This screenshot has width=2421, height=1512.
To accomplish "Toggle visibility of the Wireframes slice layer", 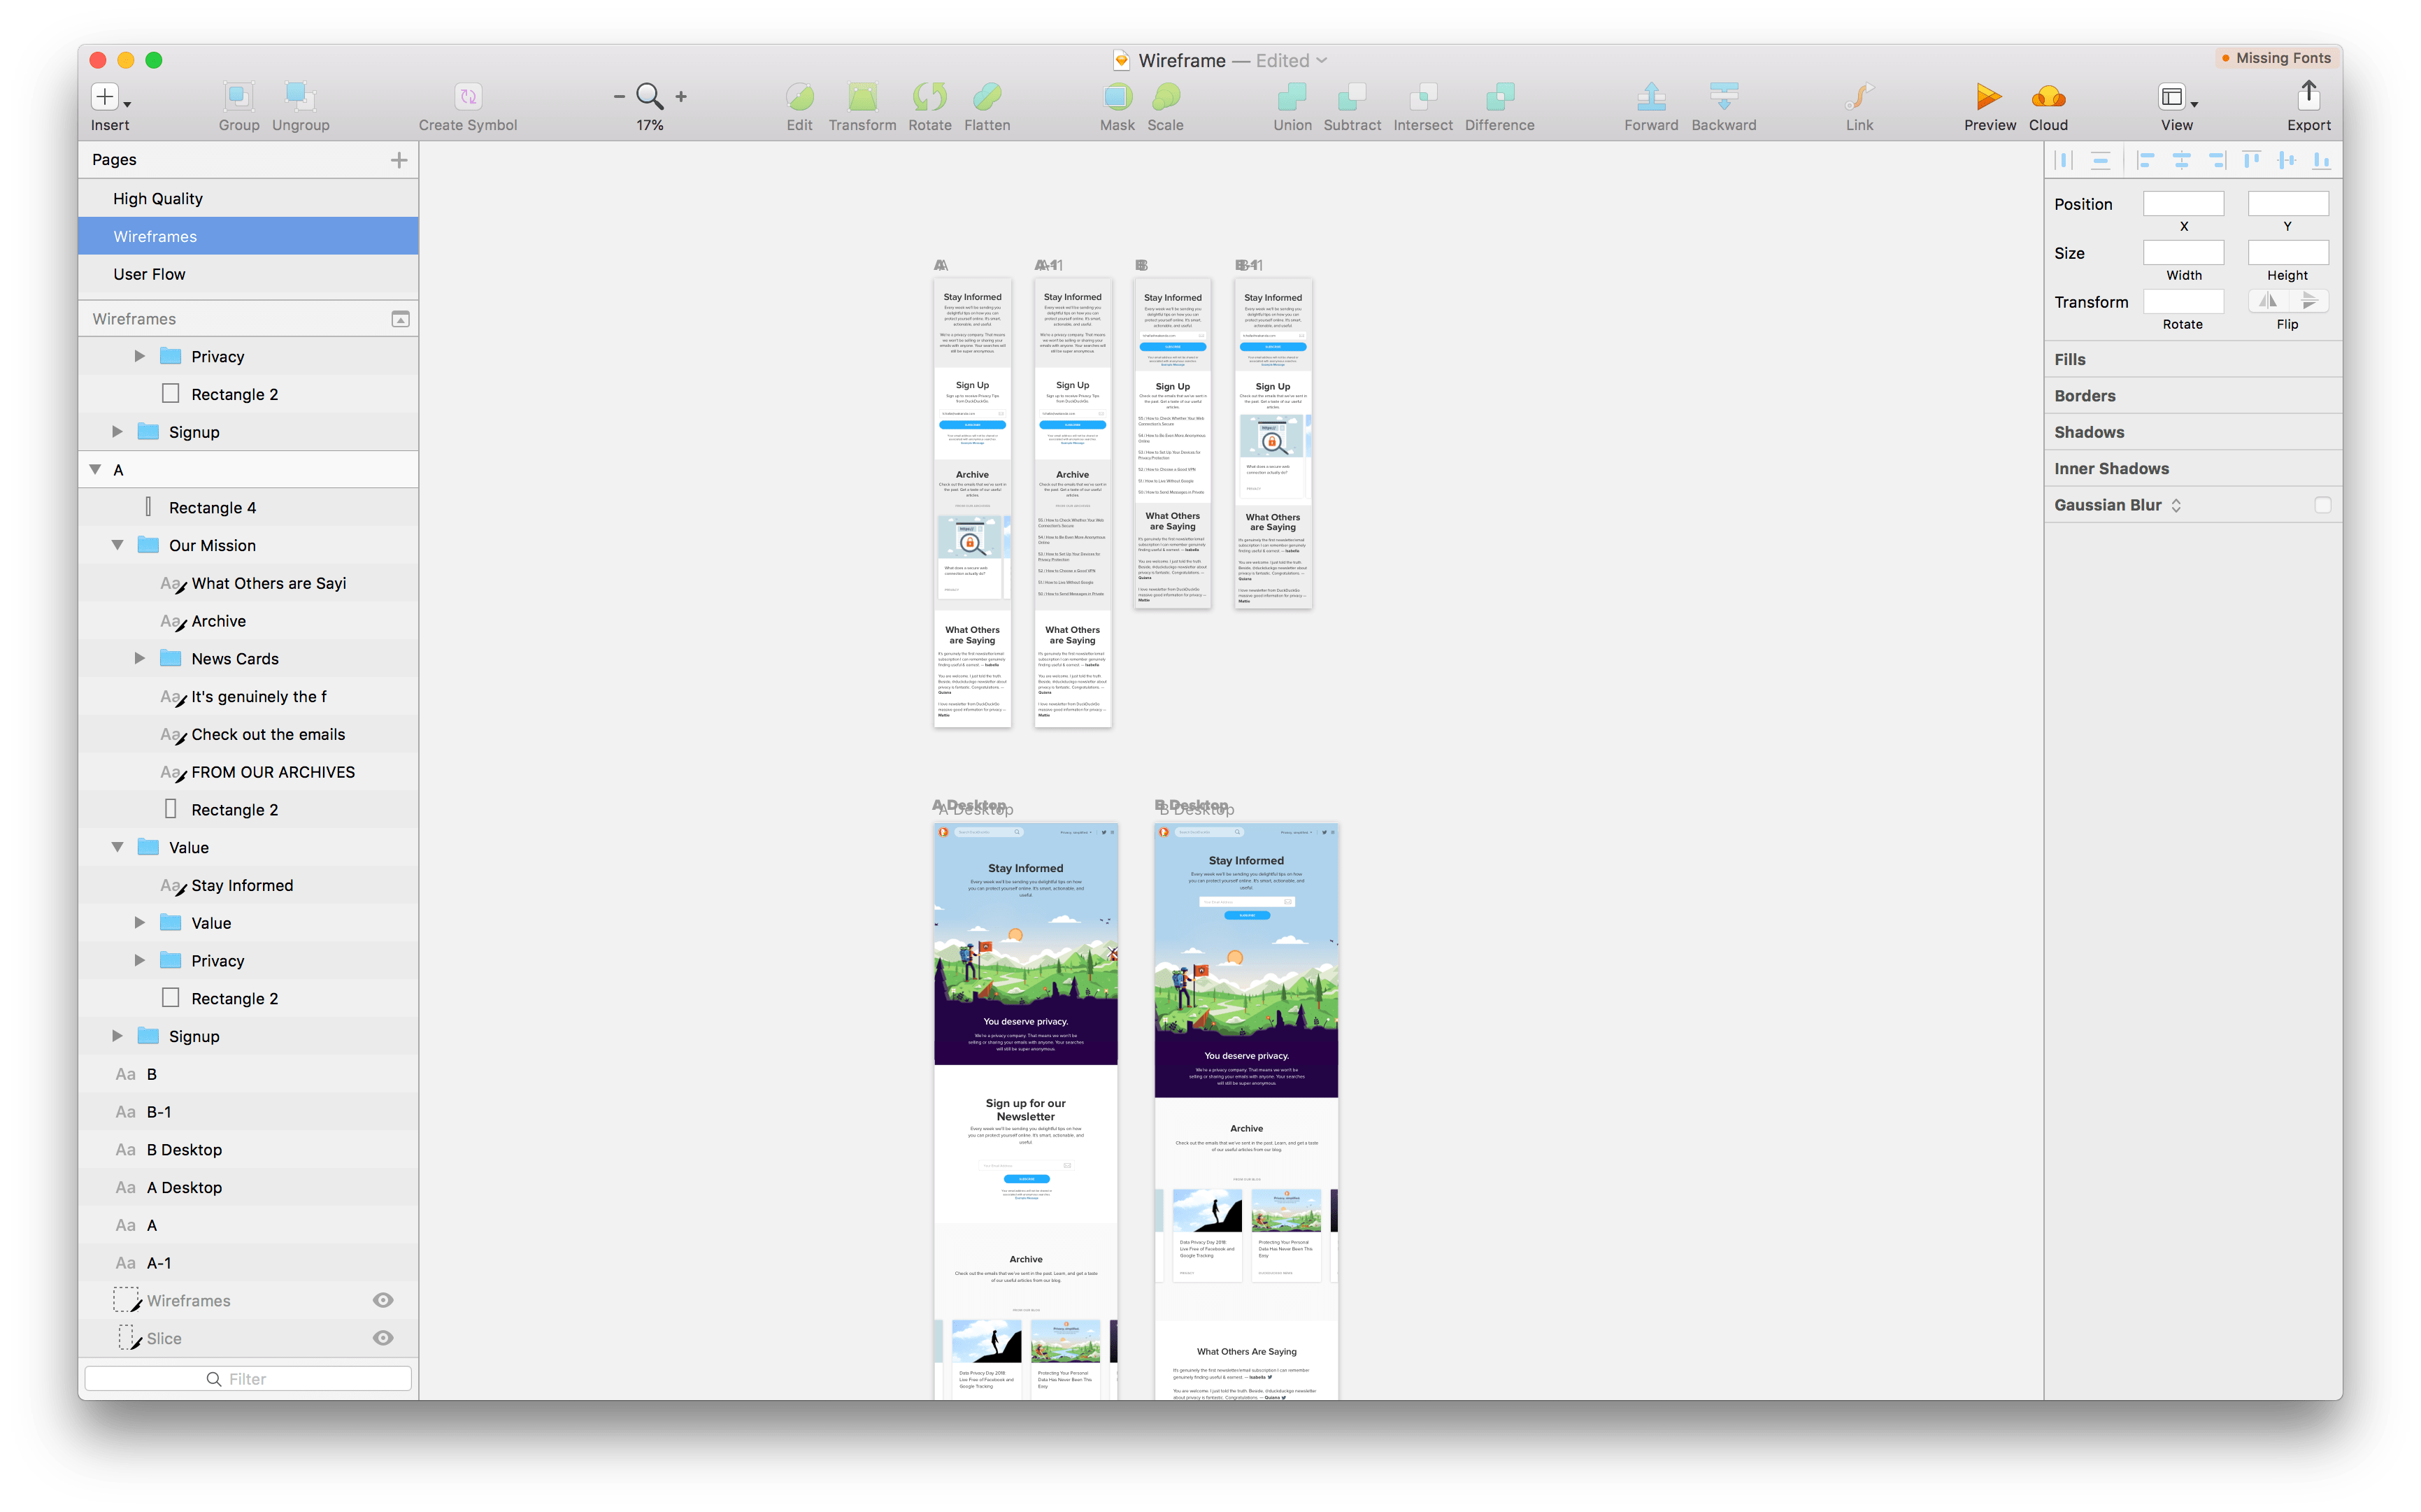I will click(383, 1300).
